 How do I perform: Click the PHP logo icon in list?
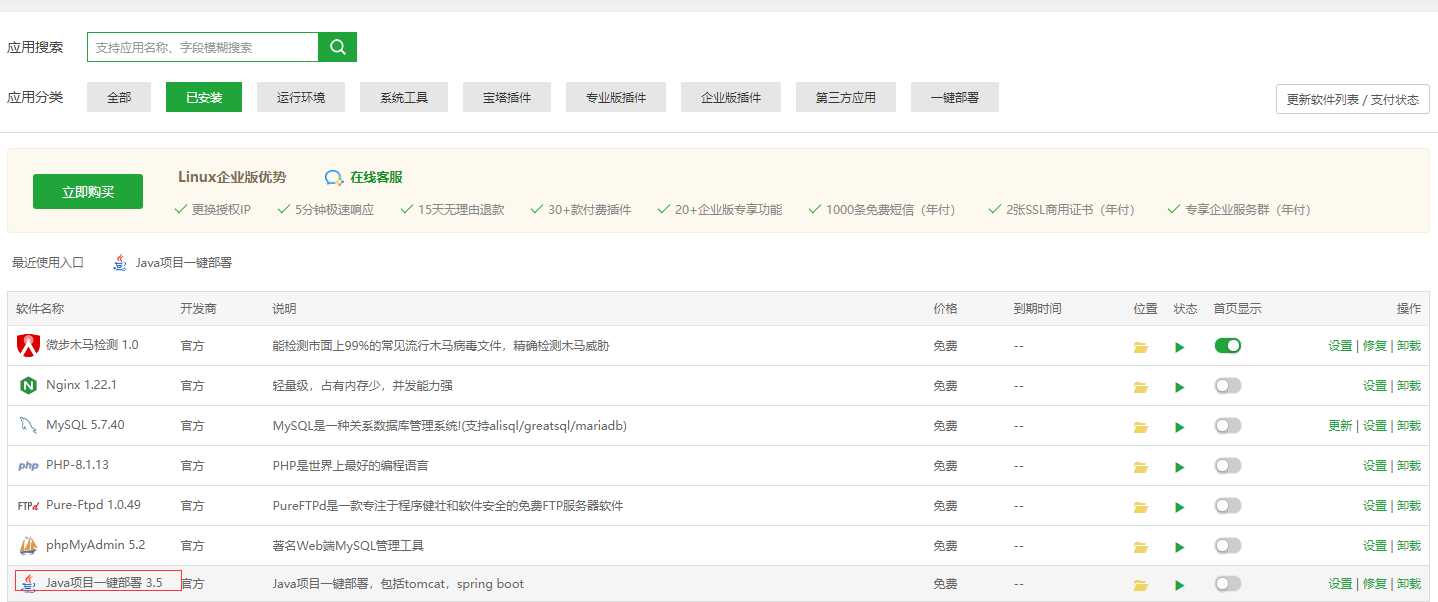(28, 466)
